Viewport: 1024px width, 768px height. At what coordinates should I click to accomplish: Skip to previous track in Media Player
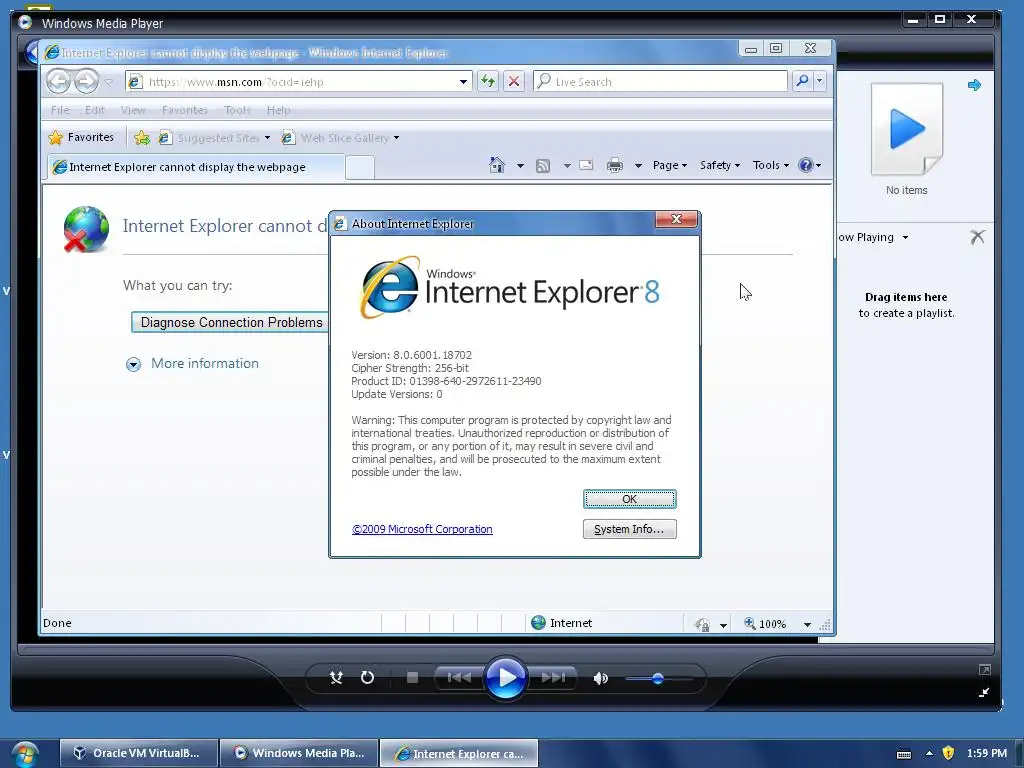(x=459, y=678)
